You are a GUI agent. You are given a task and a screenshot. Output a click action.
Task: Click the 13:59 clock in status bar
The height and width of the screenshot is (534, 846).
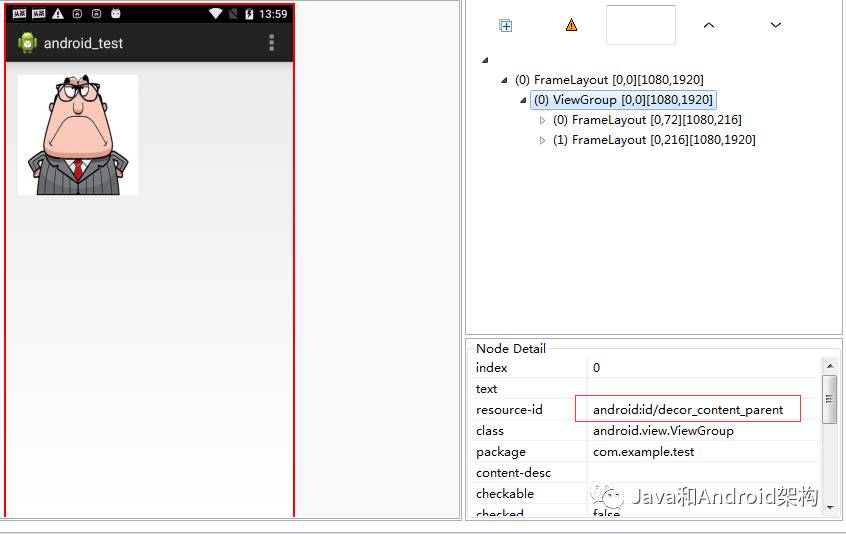click(x=273, y=14)
